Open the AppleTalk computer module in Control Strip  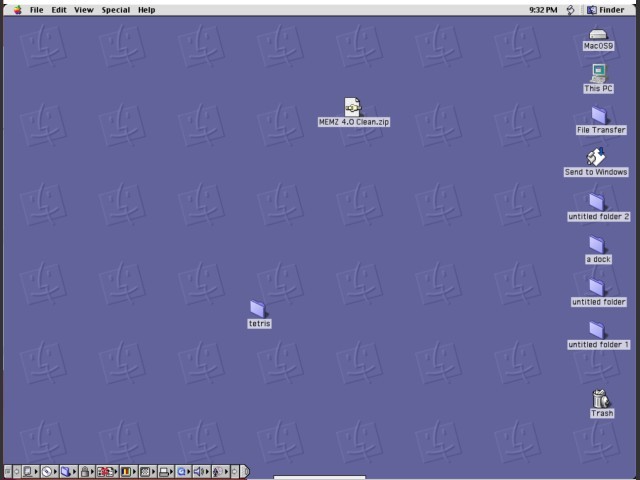click(30, 471)
